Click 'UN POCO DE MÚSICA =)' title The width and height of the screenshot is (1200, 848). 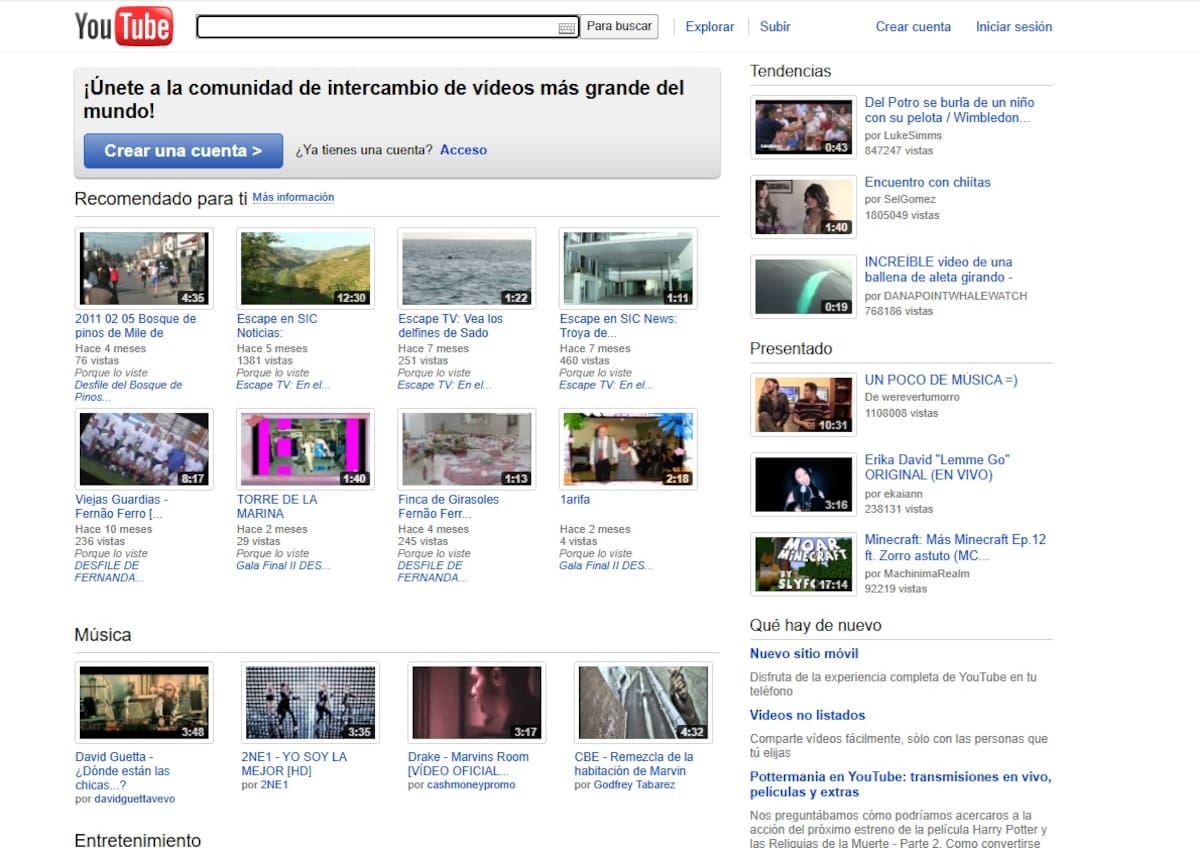click(x=941, y=380)
